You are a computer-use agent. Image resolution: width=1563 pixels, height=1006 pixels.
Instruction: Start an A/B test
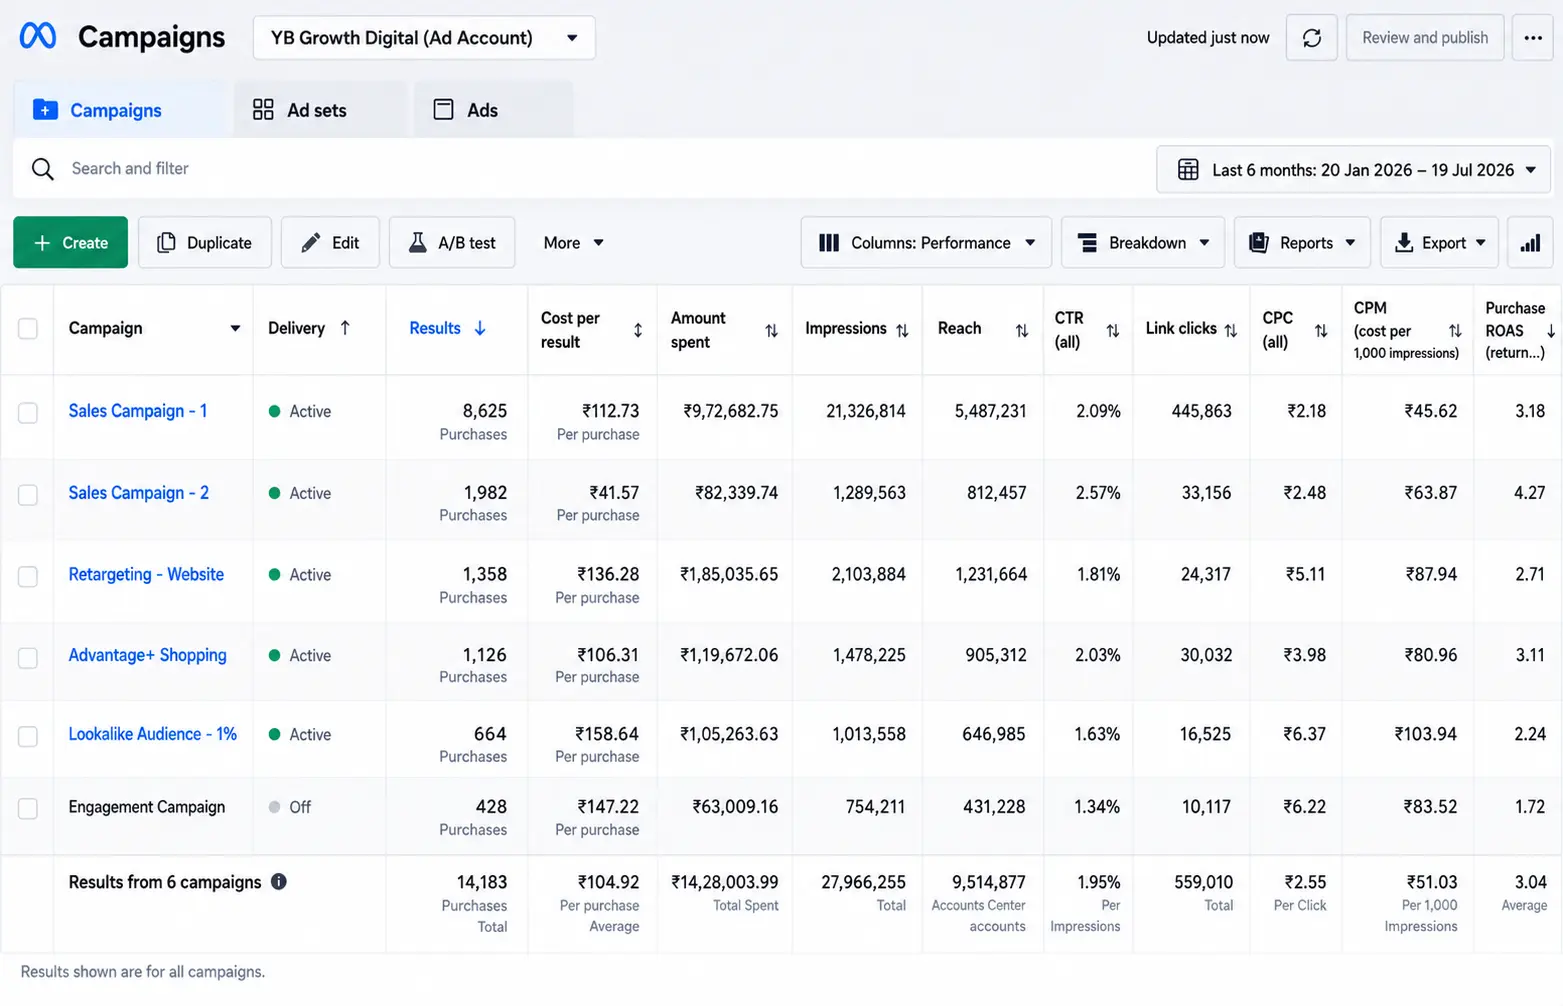tap(452, 243)
